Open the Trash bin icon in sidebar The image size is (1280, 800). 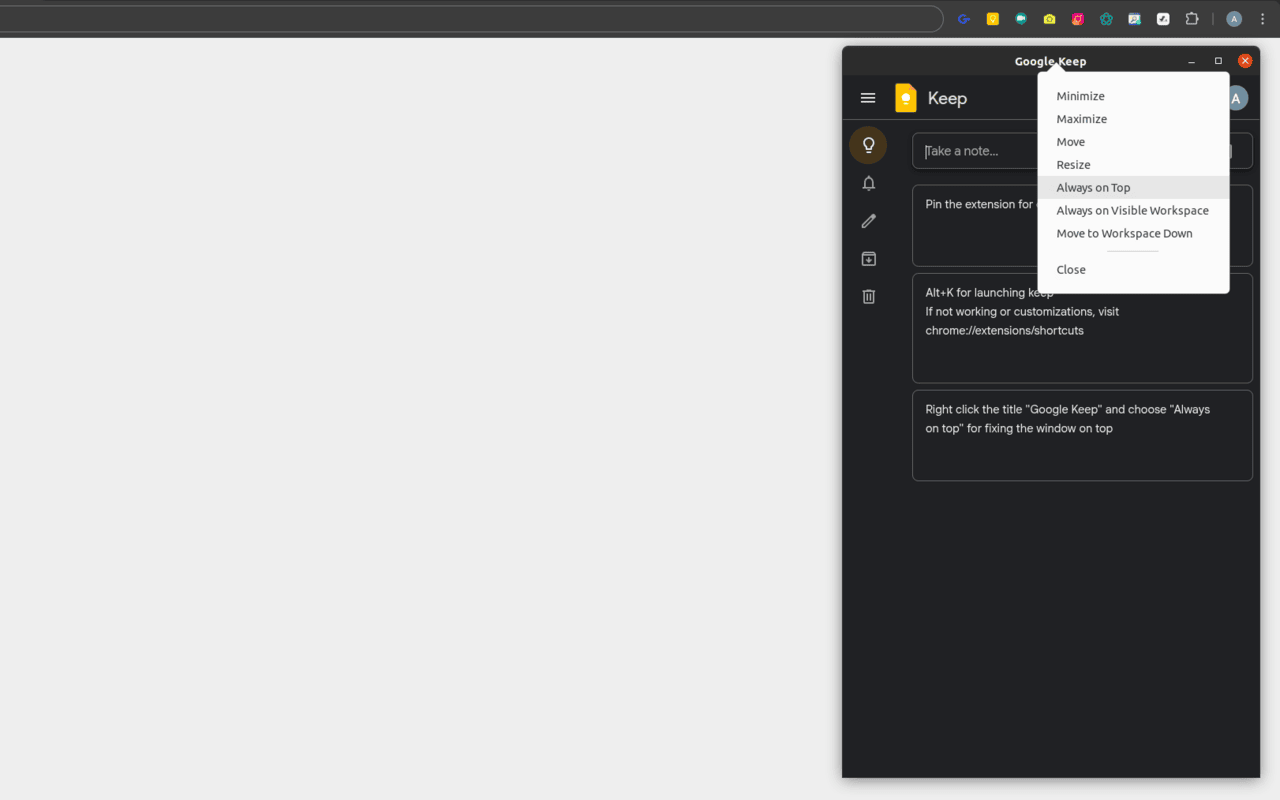(x=868, y=297)
